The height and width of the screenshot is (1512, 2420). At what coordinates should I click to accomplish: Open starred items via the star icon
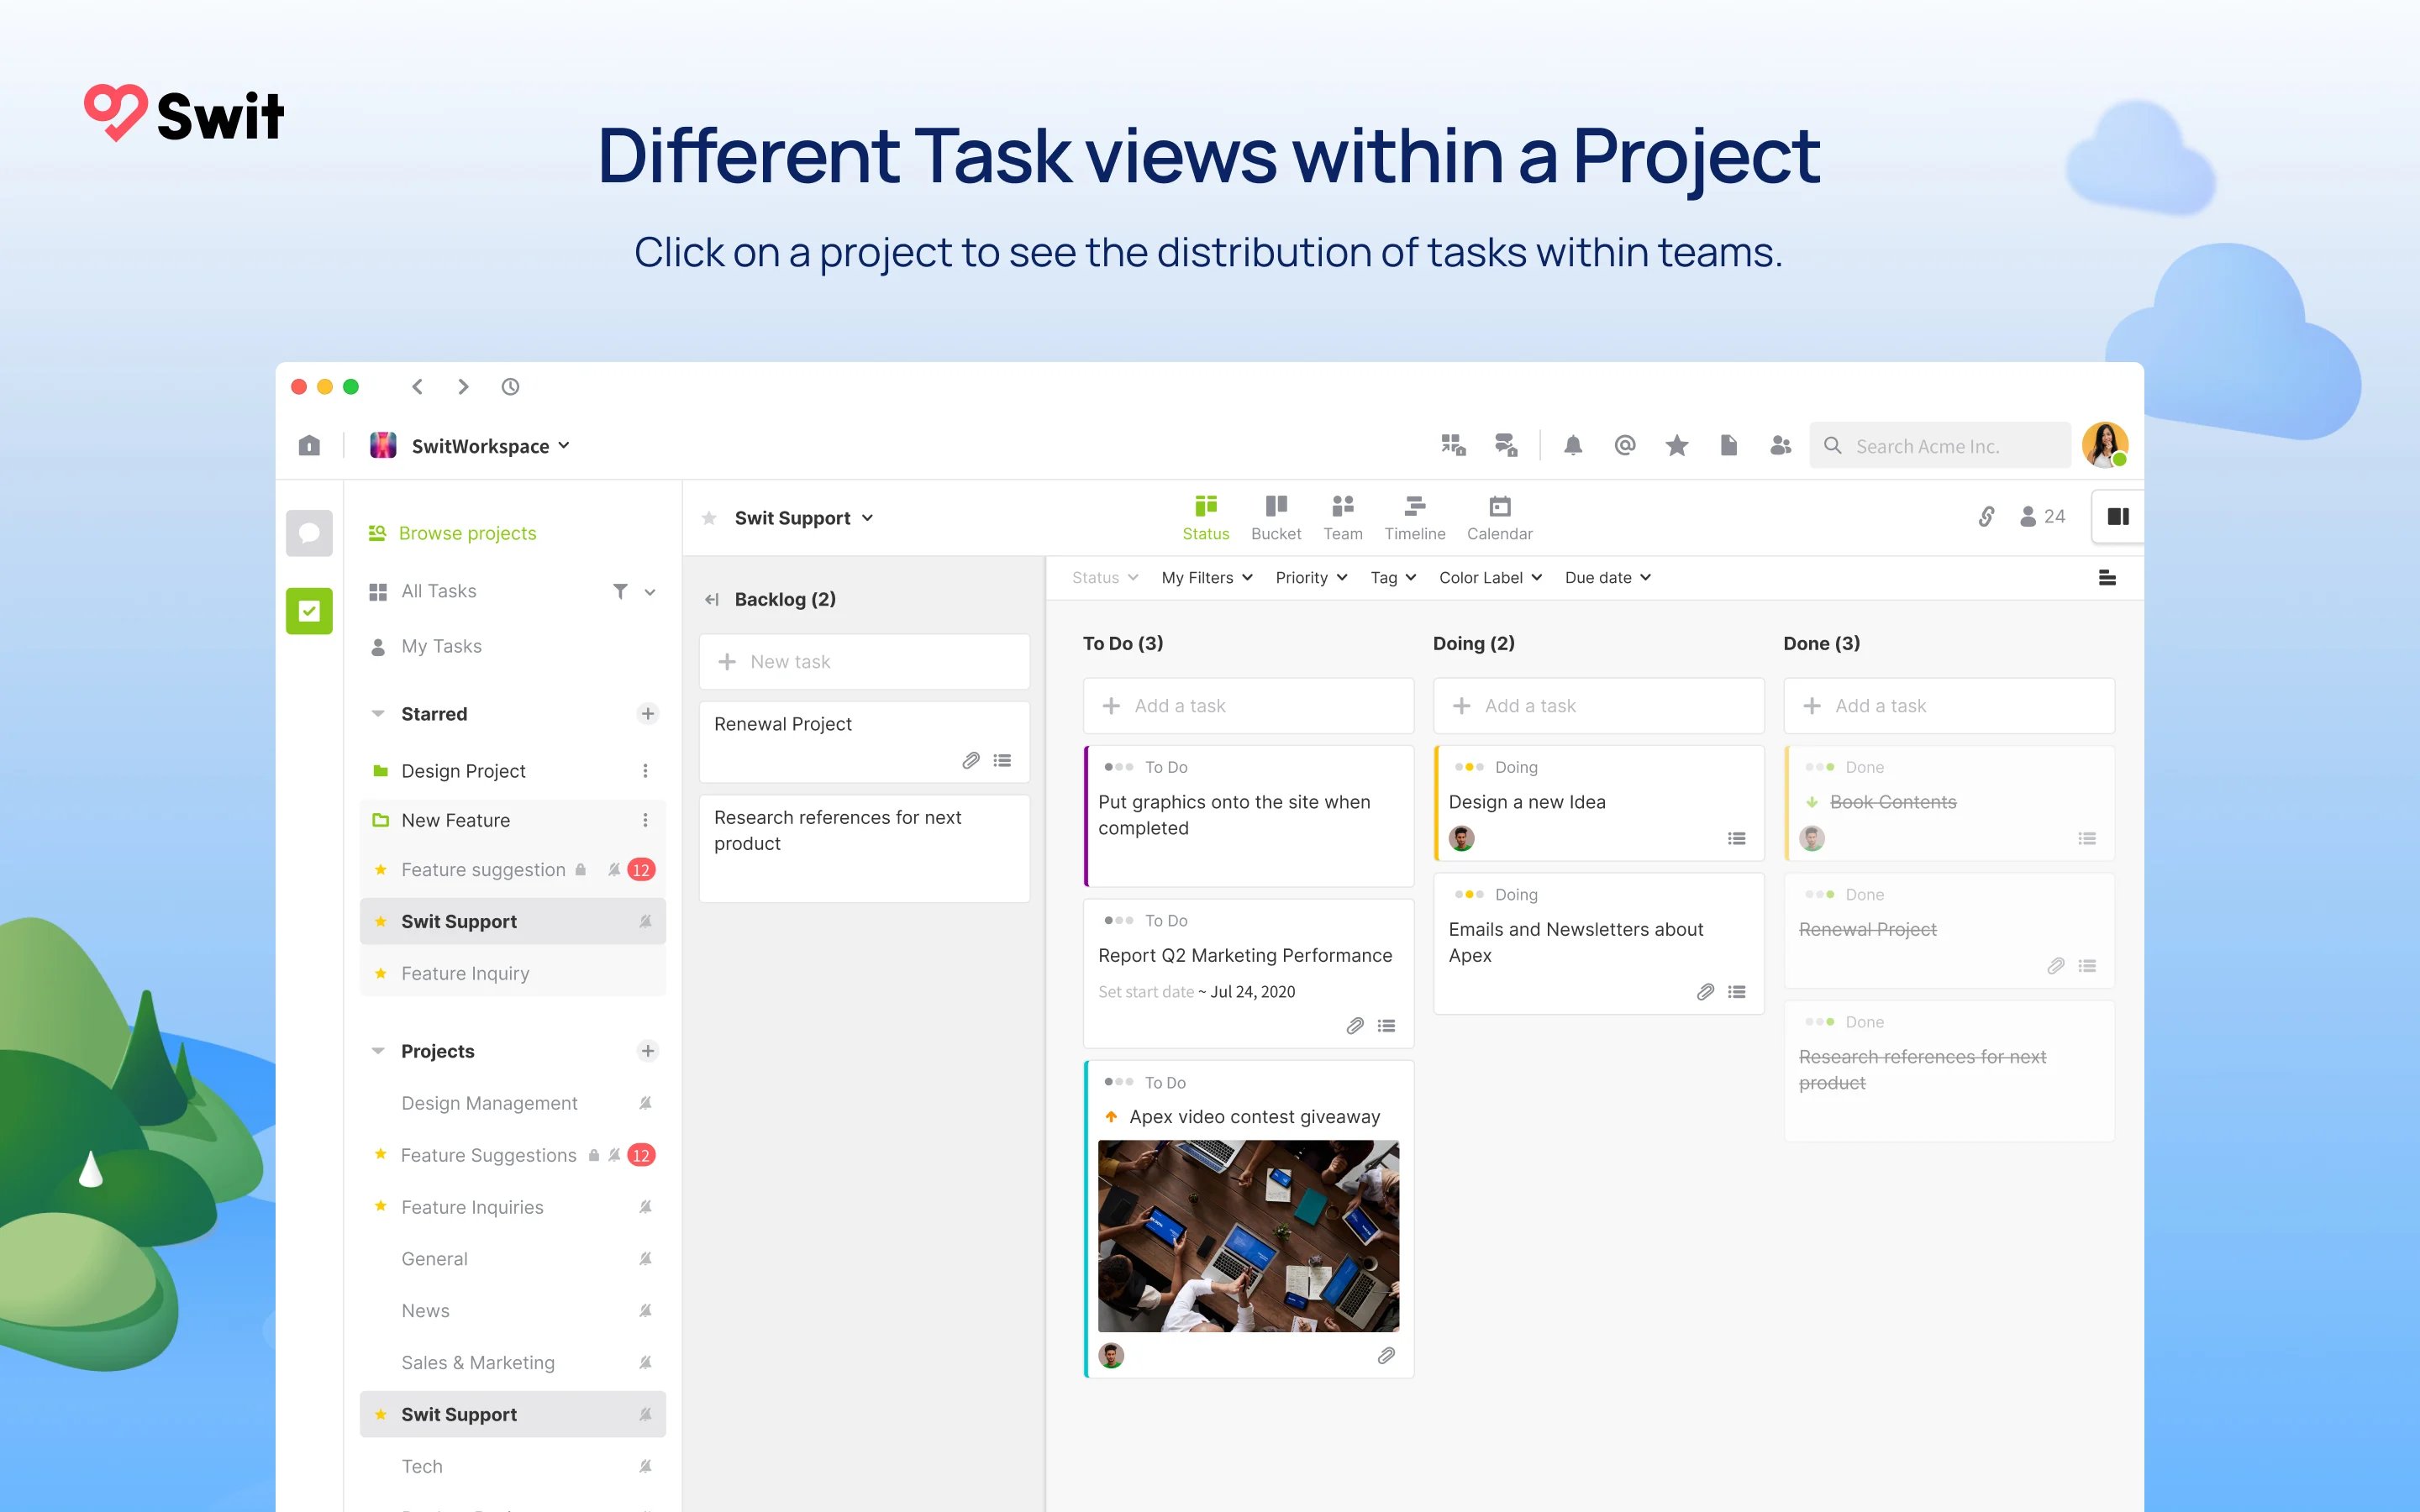click(x=1677, y=445)
